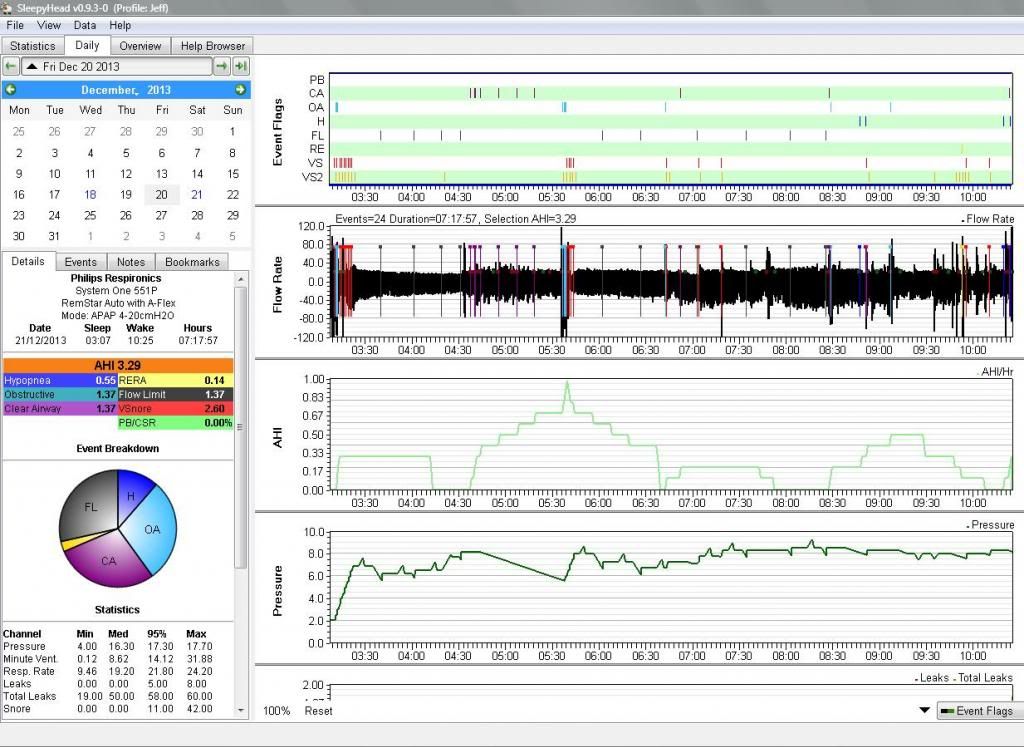Click the red VSnore index row

click(x=175, y=409)
